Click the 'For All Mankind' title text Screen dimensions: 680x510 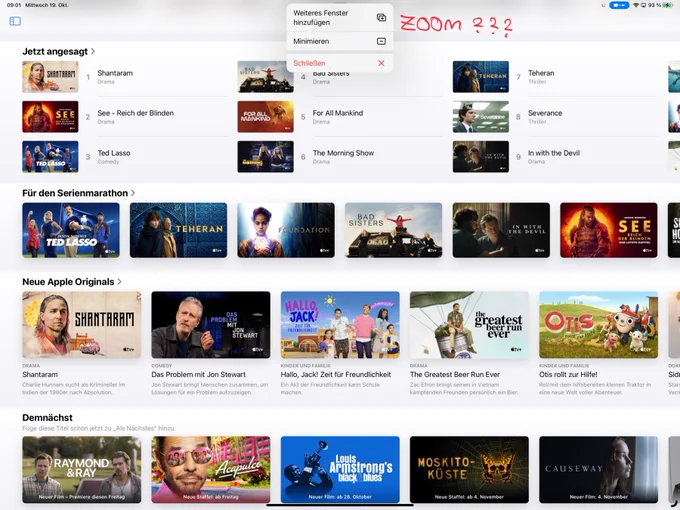[x=338, y=113]
